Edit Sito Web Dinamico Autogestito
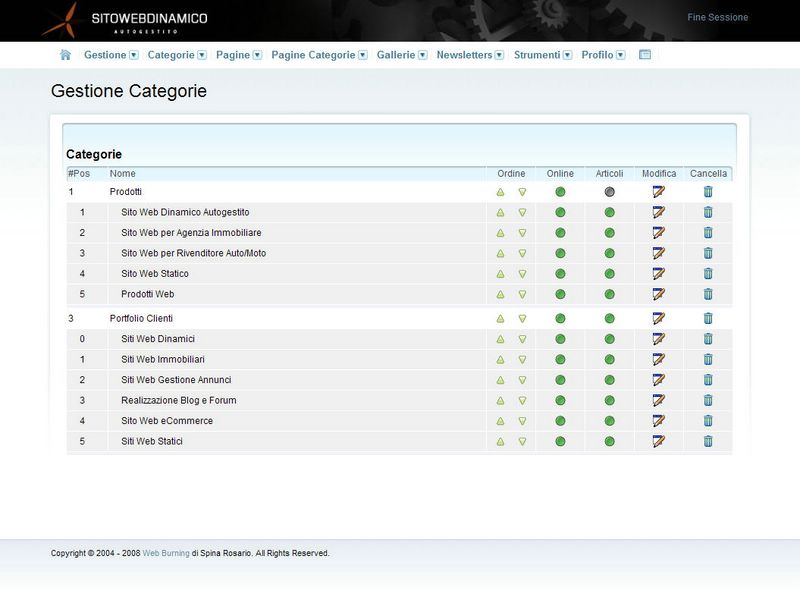The height and width of the screenshot is (600, 800). tap(659, 212)
